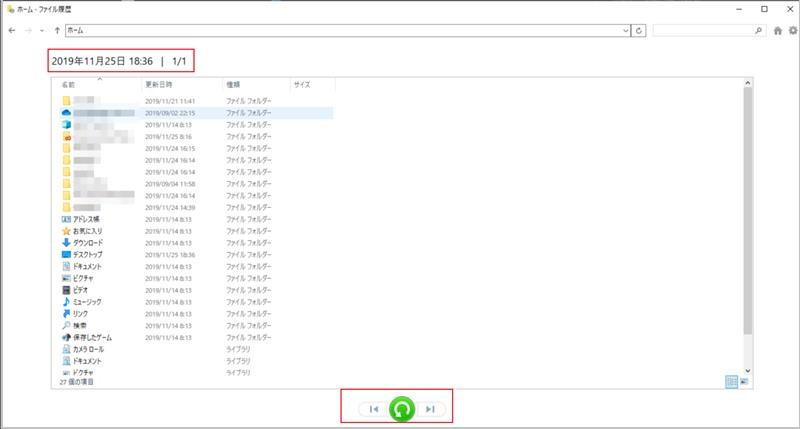Expand the address bar history dropdown
Screen dimensions: 800x429
point(626,31)
